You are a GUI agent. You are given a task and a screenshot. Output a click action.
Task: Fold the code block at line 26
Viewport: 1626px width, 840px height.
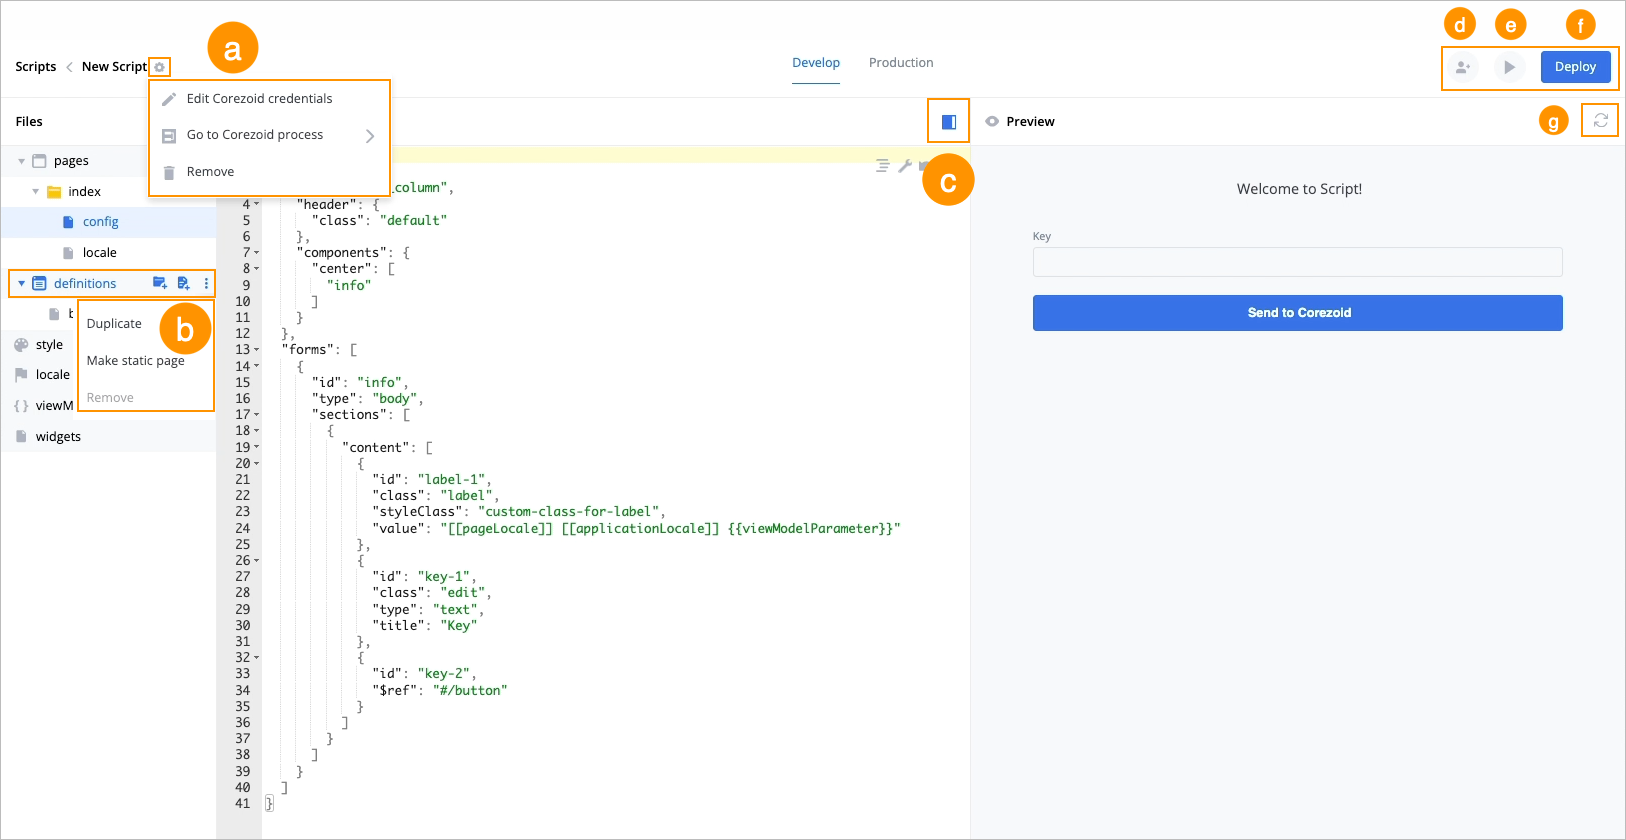point(257,560)
